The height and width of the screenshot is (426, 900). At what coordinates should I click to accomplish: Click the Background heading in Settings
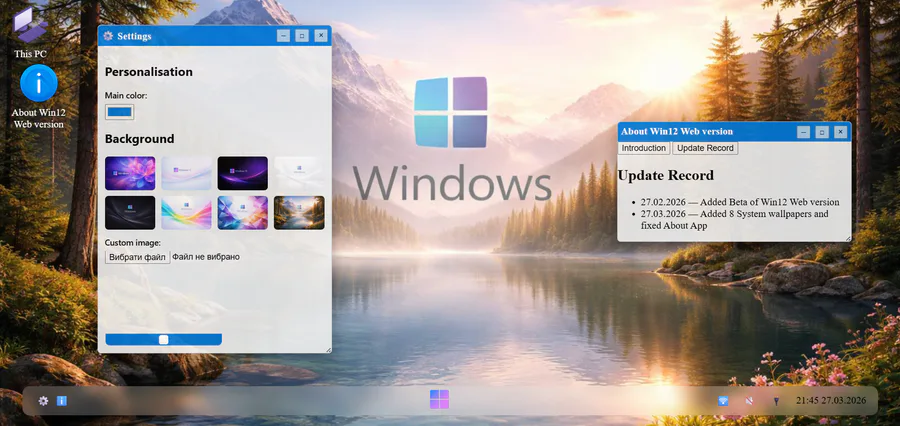pyautogui.click(x=139, y=139)
